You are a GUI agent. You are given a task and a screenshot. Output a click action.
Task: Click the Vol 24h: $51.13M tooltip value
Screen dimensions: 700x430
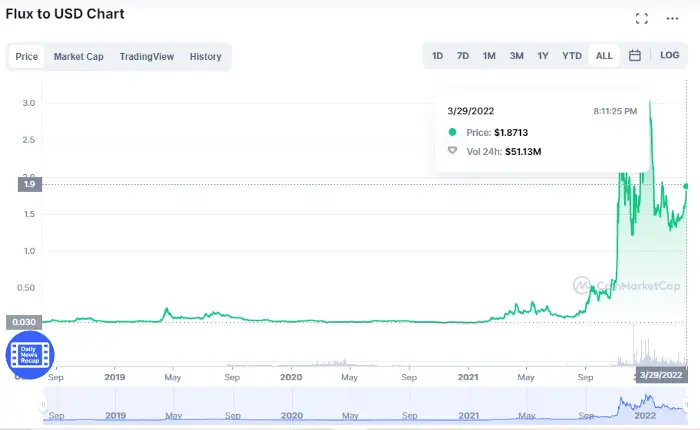pos(504,152)
